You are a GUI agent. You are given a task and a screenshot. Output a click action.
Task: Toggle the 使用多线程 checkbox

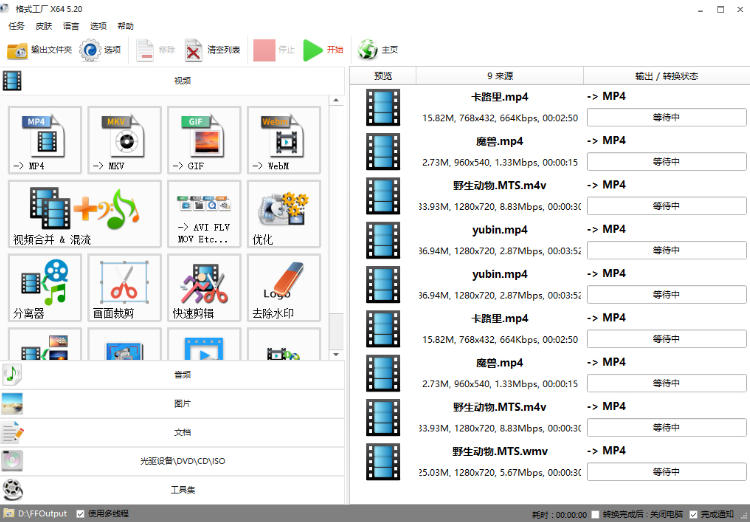point(81,513)
